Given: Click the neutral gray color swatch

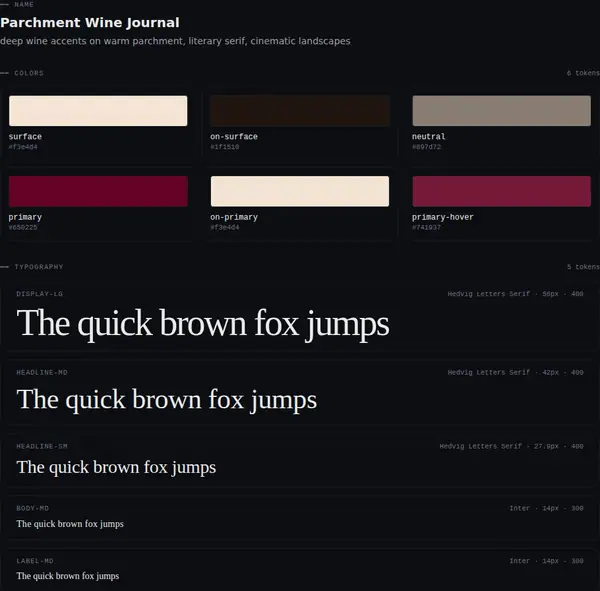Looking at the screenshot, I should 501,111.
